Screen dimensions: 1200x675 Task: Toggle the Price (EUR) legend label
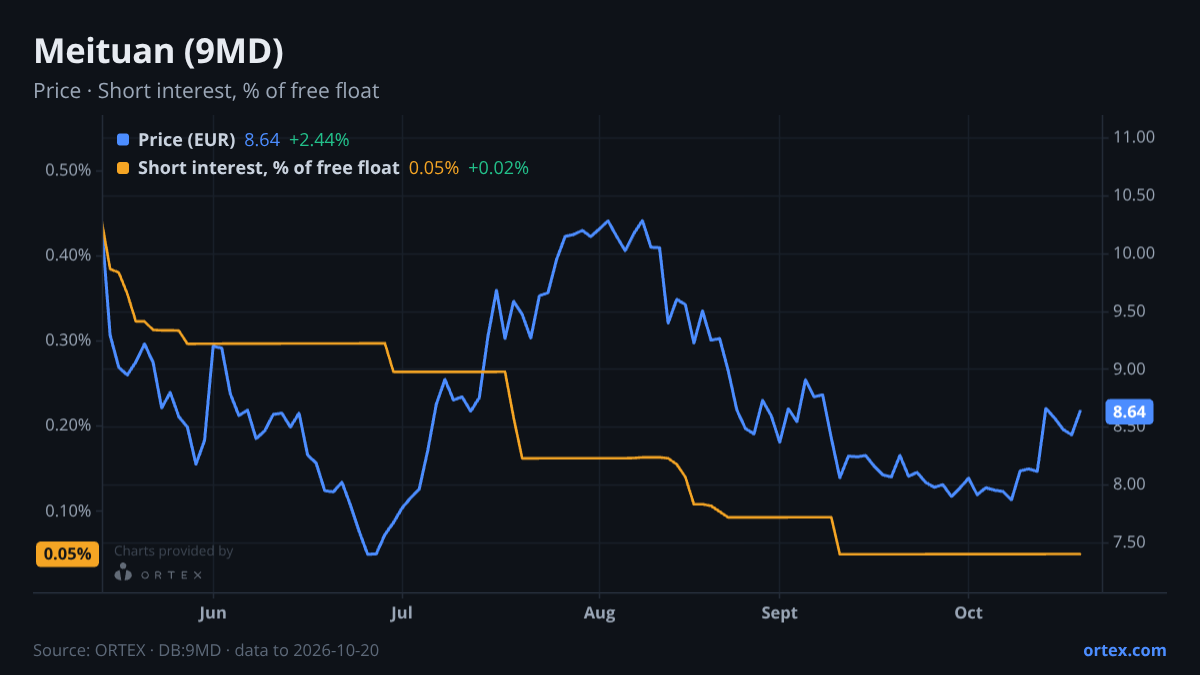[187, 140]
